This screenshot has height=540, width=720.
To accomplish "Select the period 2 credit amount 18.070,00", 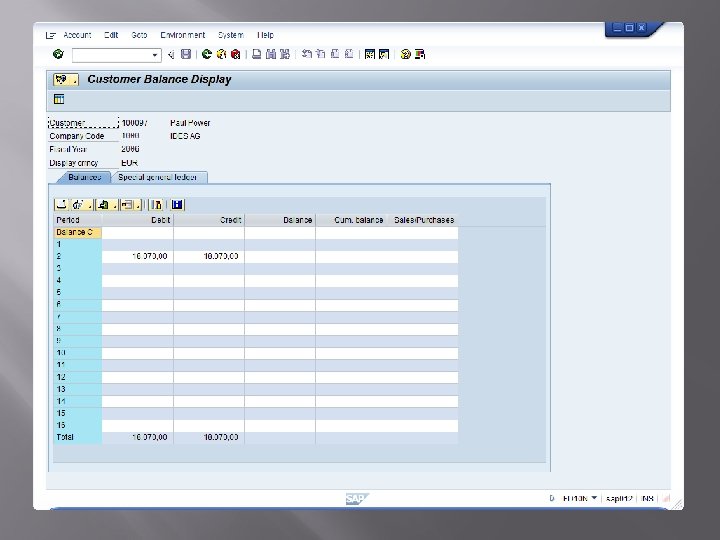I will pos(221,256).
